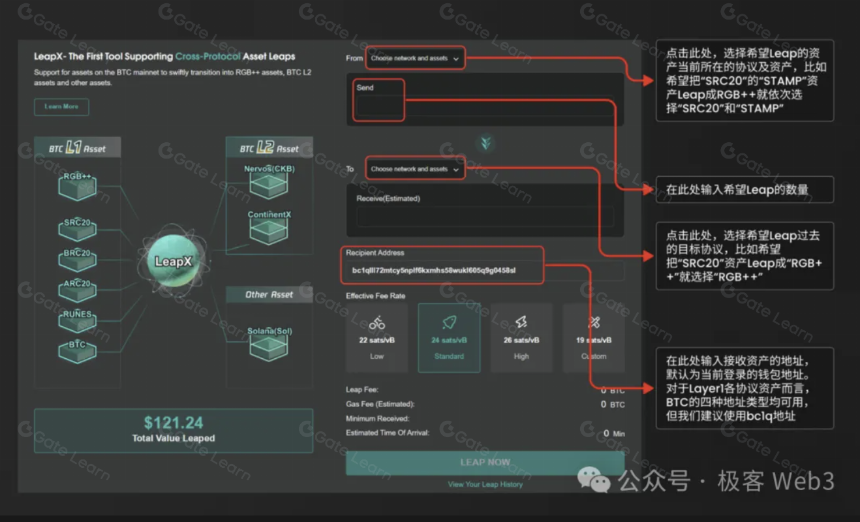Select the Standard 24 sats/vB fee option

tap(449, 338)
